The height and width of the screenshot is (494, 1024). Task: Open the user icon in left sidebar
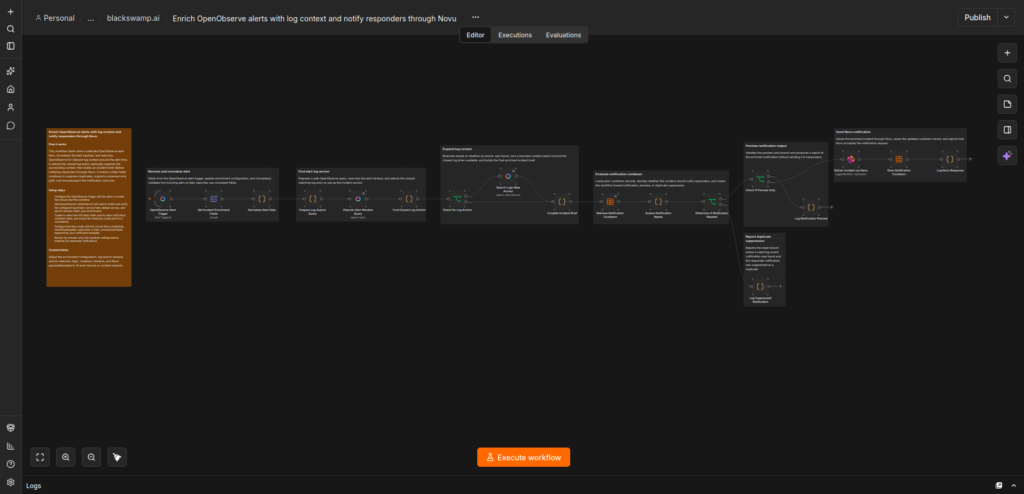[x=10, y=107]
